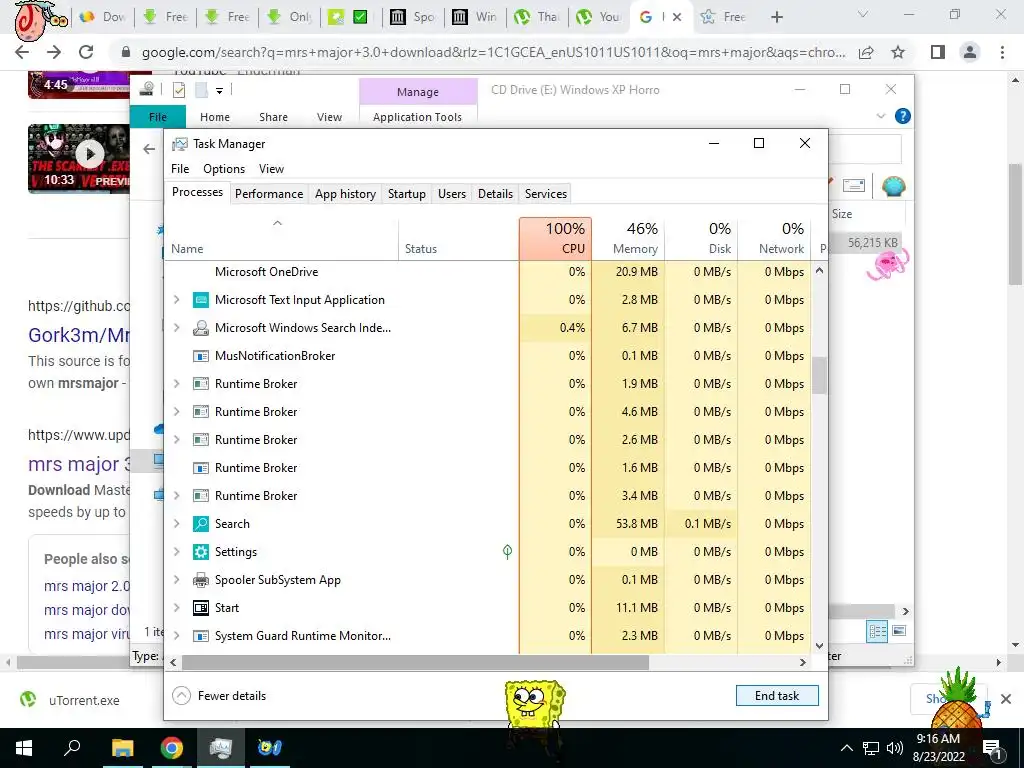Open Task Manager Options menu

(224, 169)
